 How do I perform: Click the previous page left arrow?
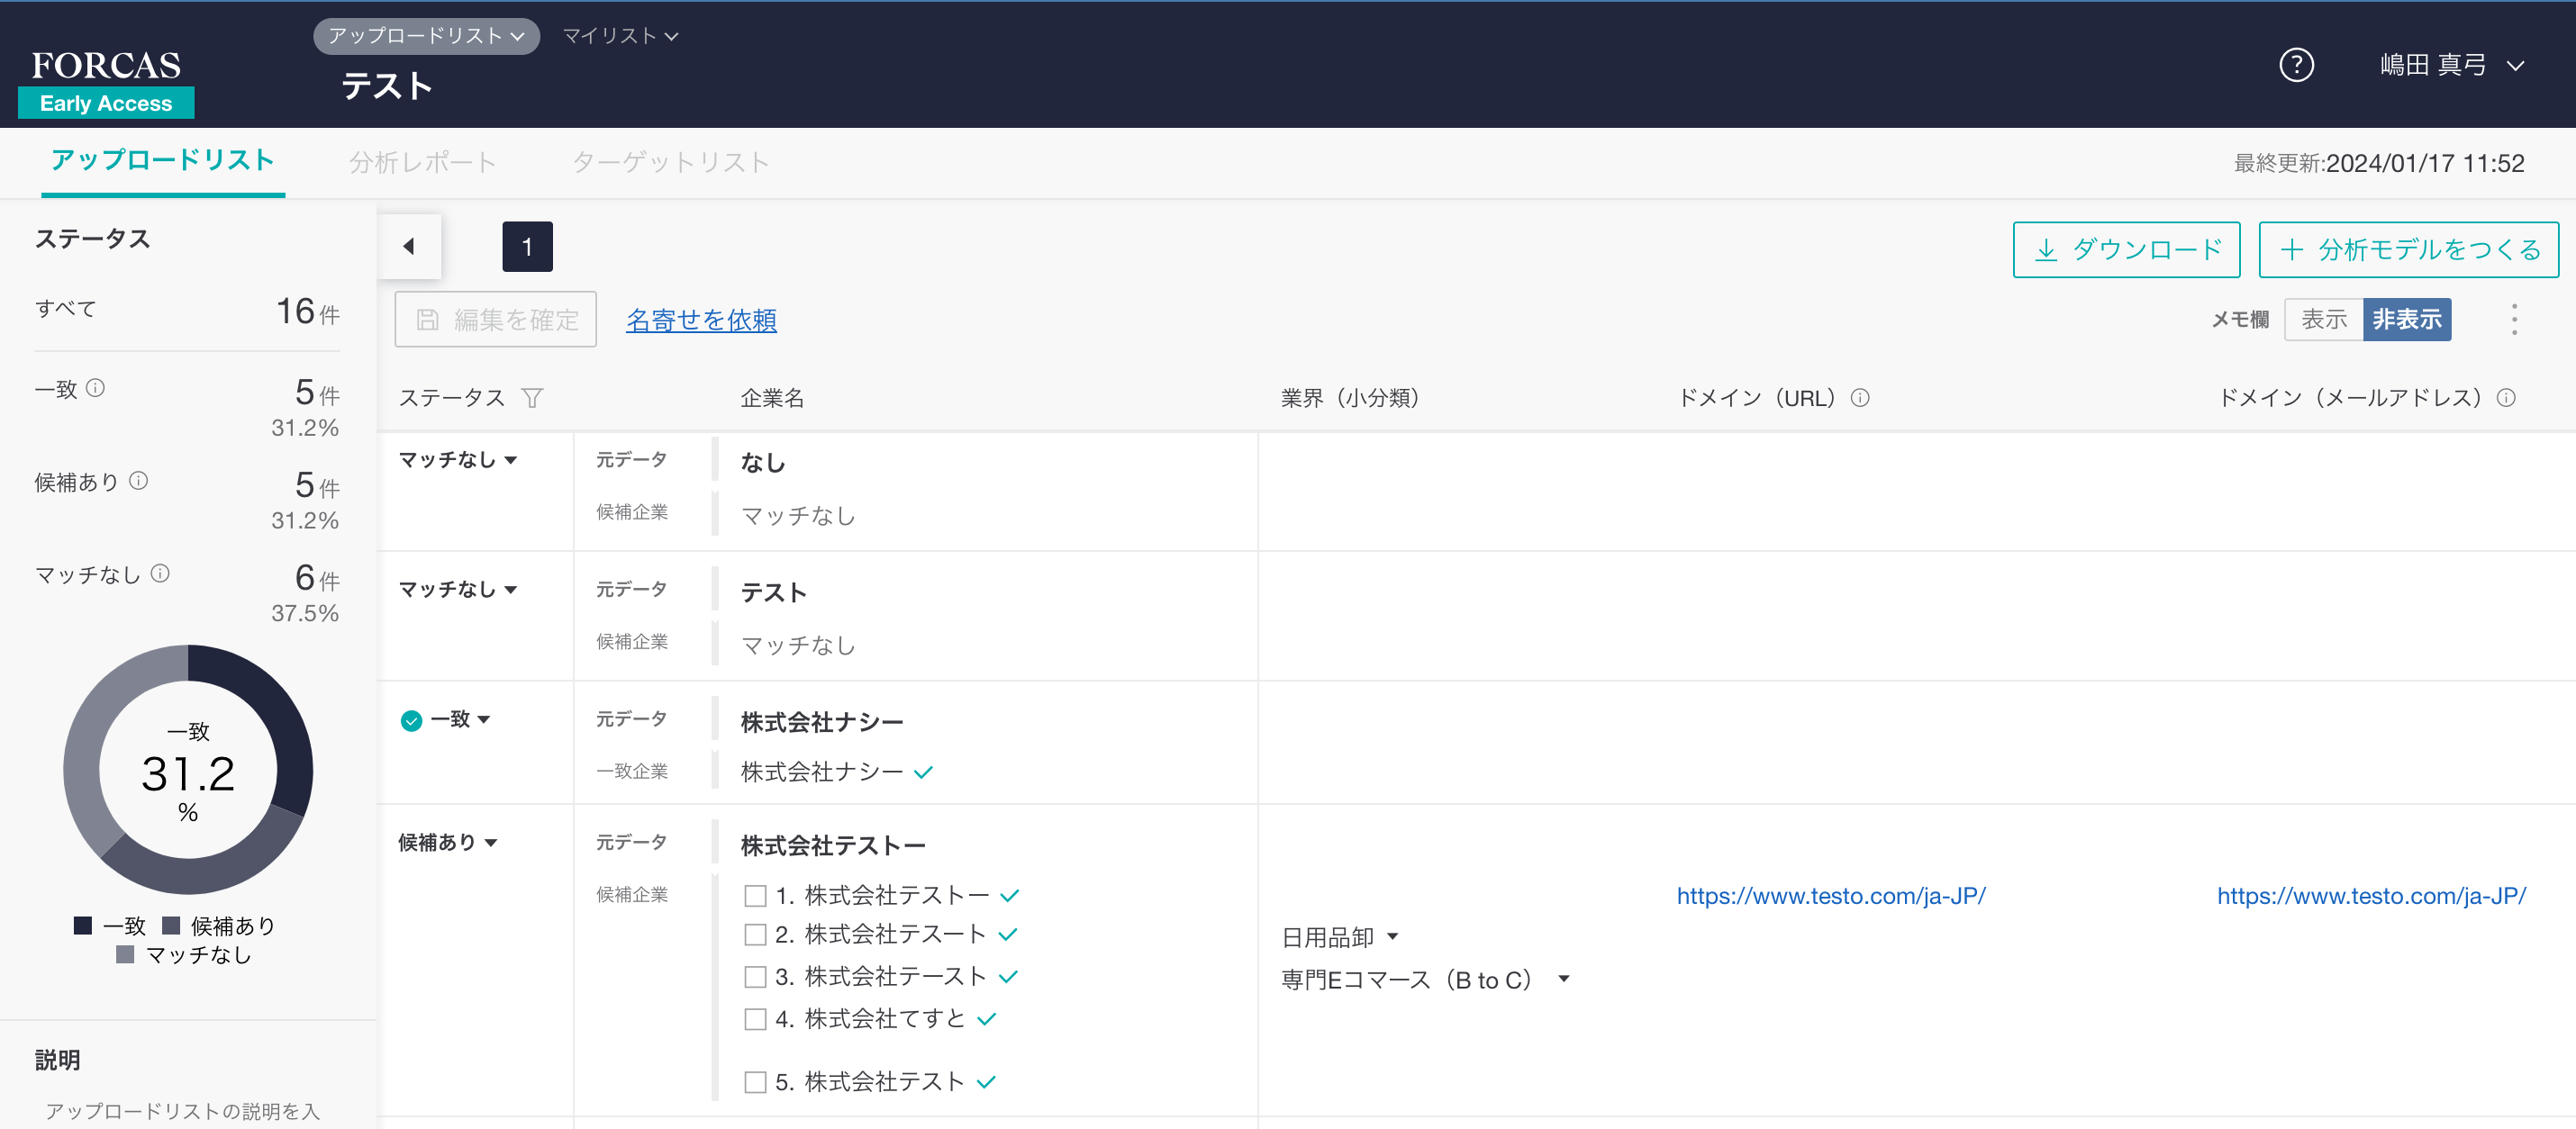click(409, 246)
